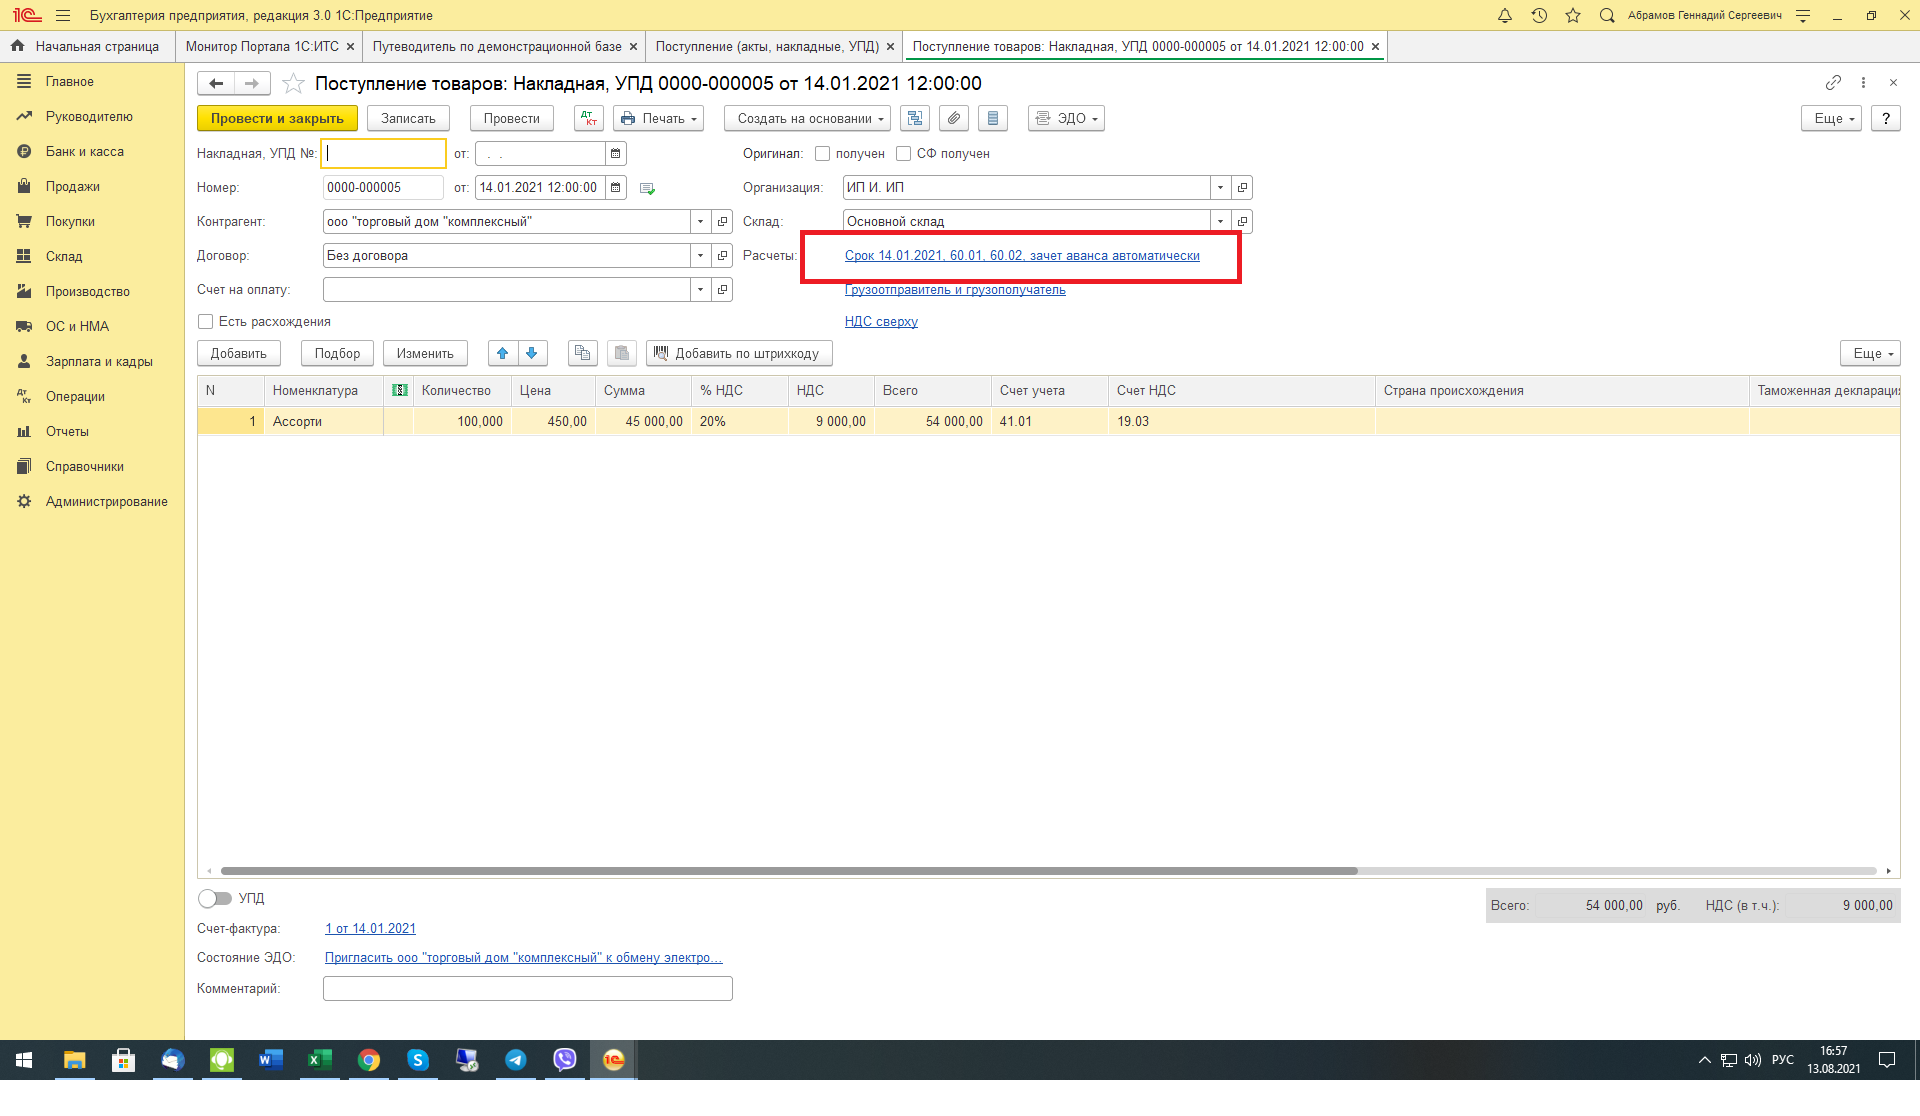
Task: Open the history clock icon
Action: coord(1539,15)
